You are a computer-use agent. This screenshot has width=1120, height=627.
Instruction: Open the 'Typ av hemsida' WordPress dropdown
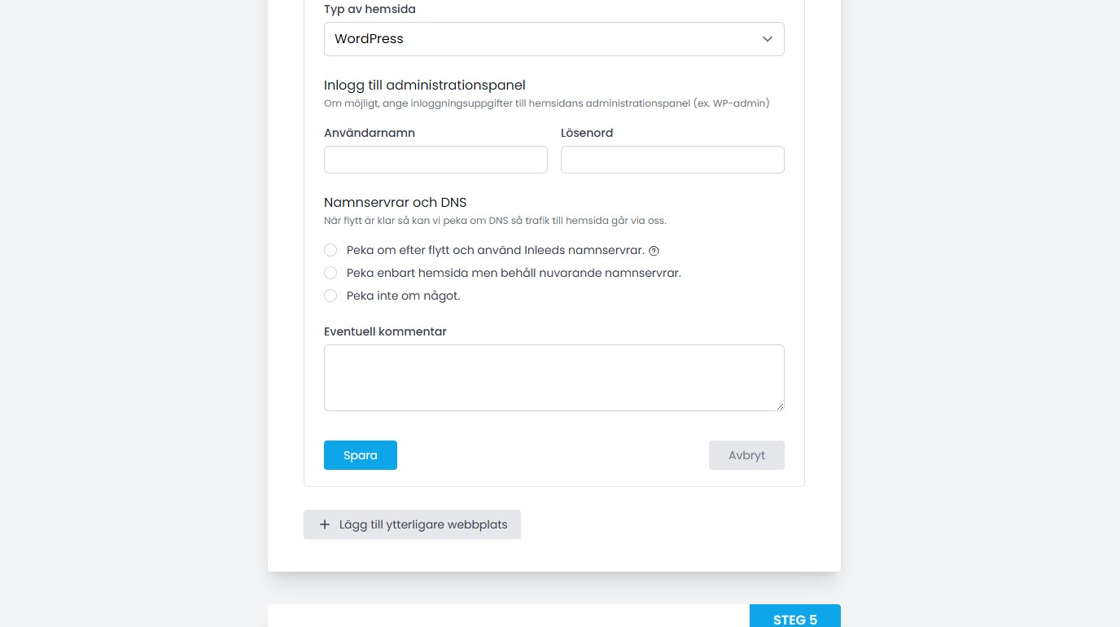pos(553,39)
